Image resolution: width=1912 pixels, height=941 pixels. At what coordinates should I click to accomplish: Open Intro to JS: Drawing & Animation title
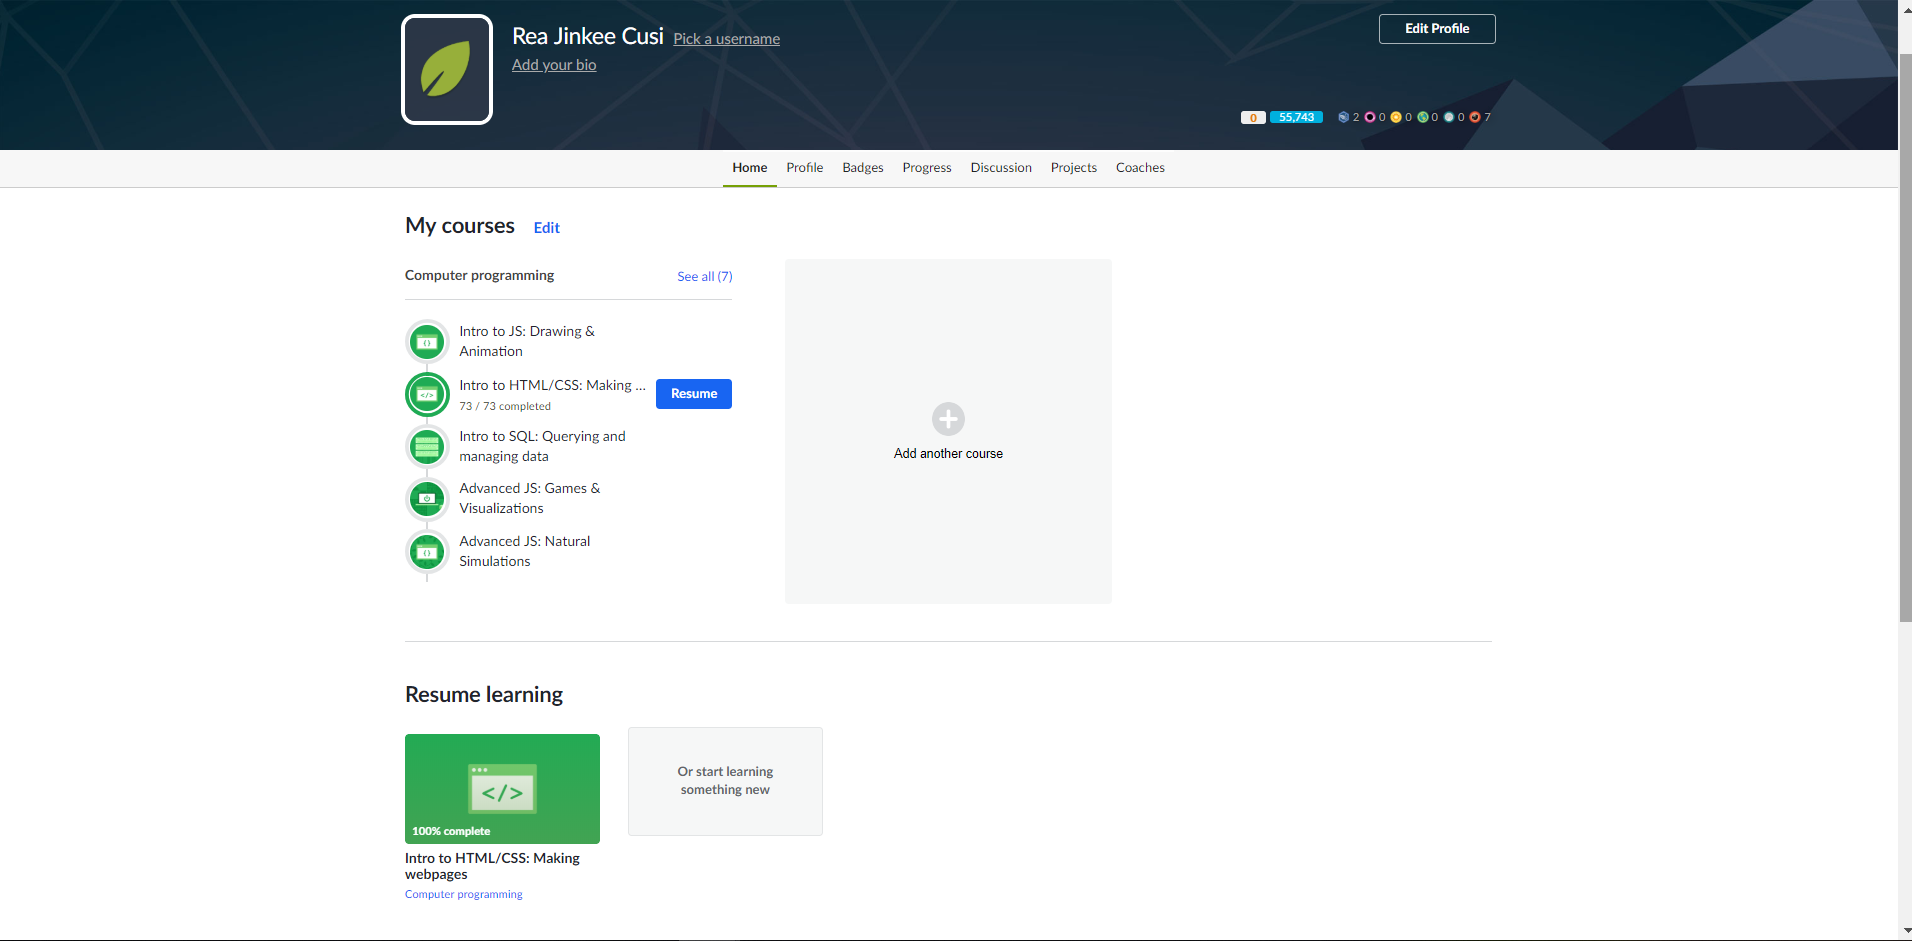click(527, 341)
